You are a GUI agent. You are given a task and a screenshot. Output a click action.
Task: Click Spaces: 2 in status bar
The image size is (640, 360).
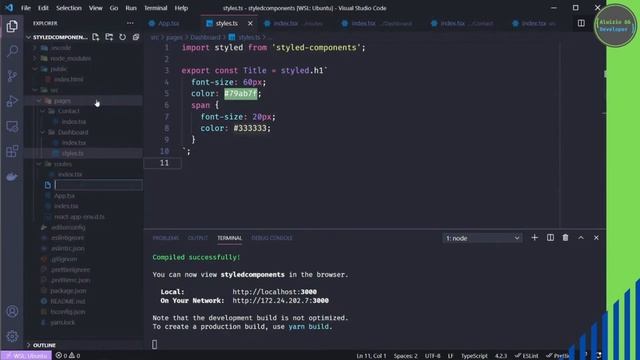(405, 356)
